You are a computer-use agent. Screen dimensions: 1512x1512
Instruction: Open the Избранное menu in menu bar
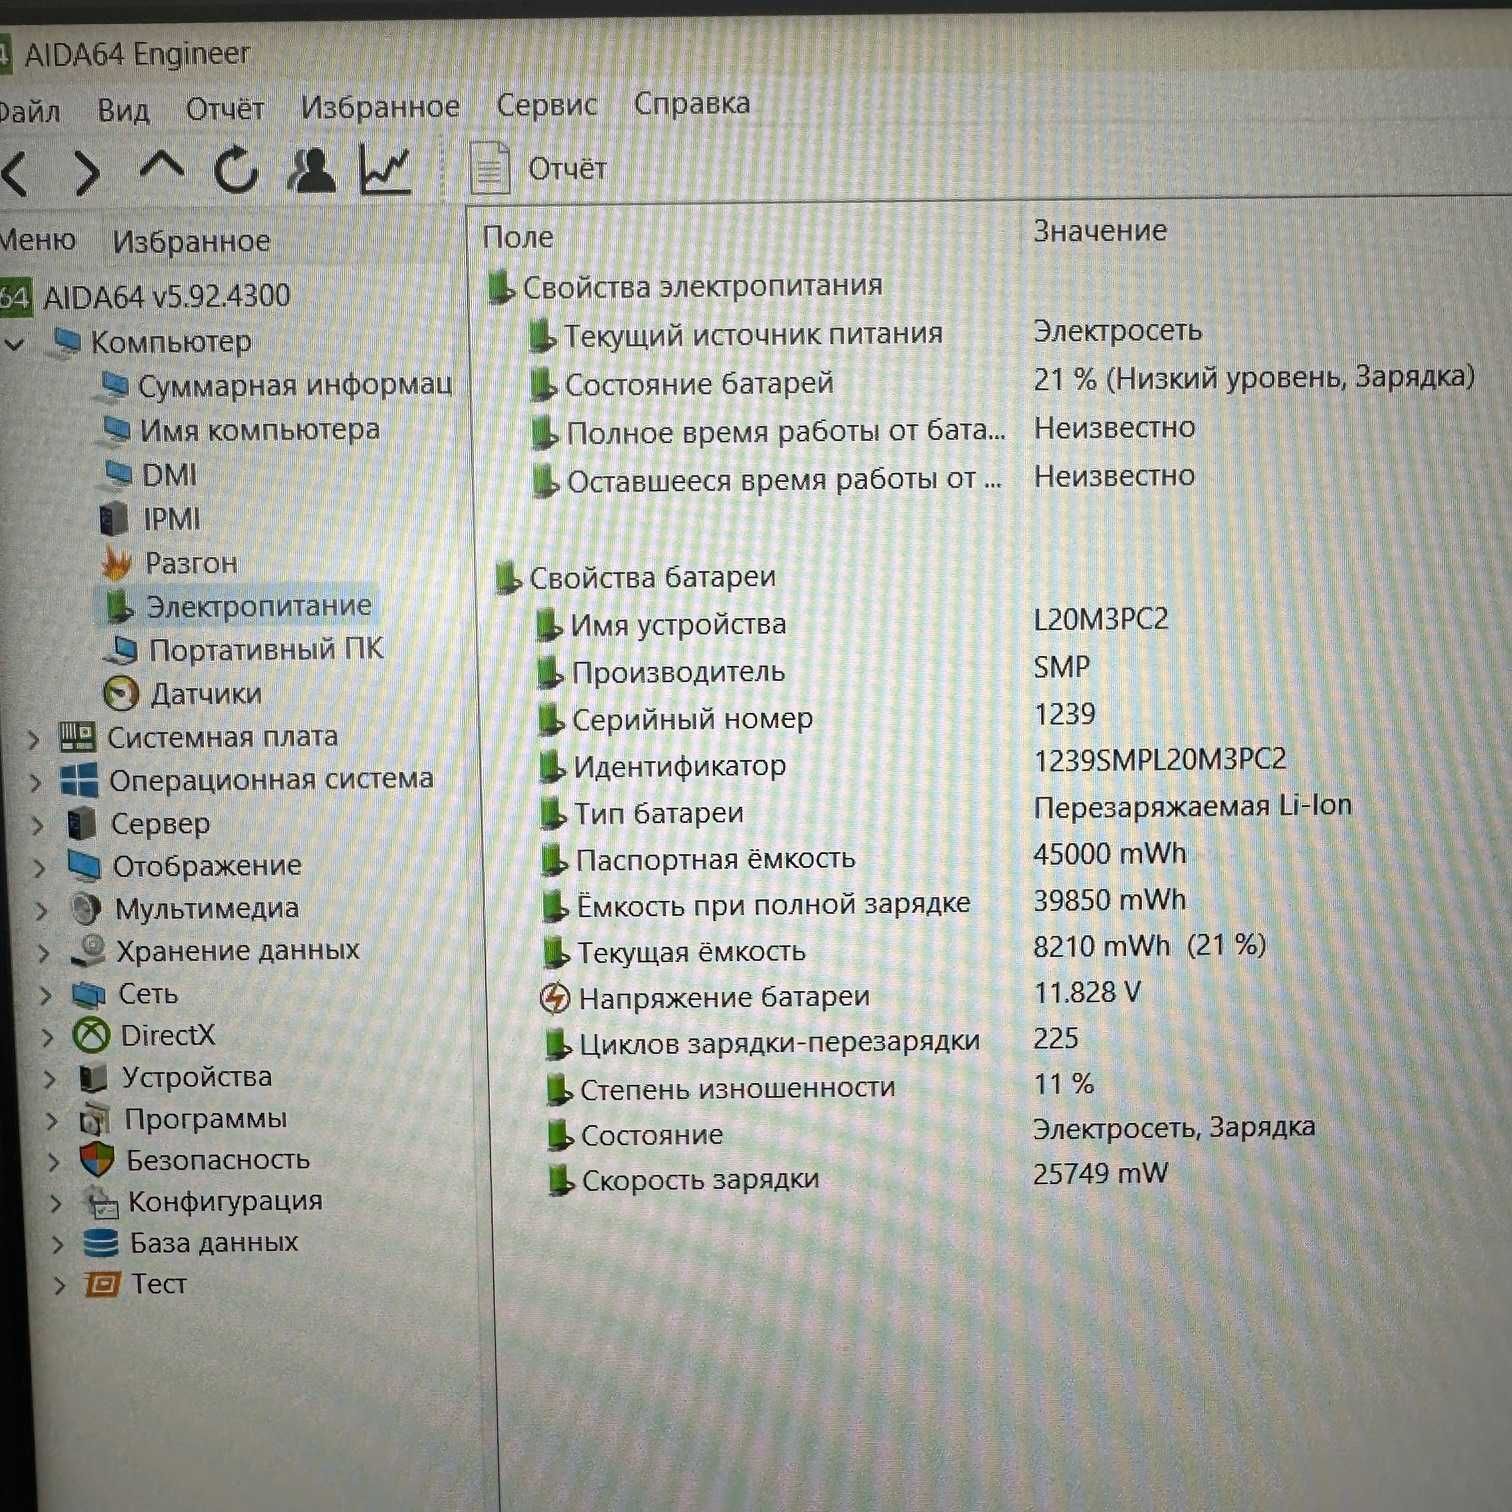pos(380,106)
